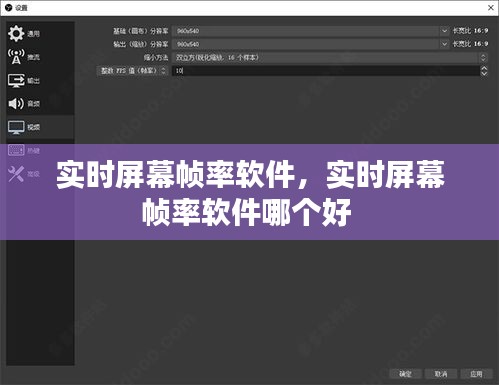
Task: Open the downscale filter combo box
Action: 329,57
